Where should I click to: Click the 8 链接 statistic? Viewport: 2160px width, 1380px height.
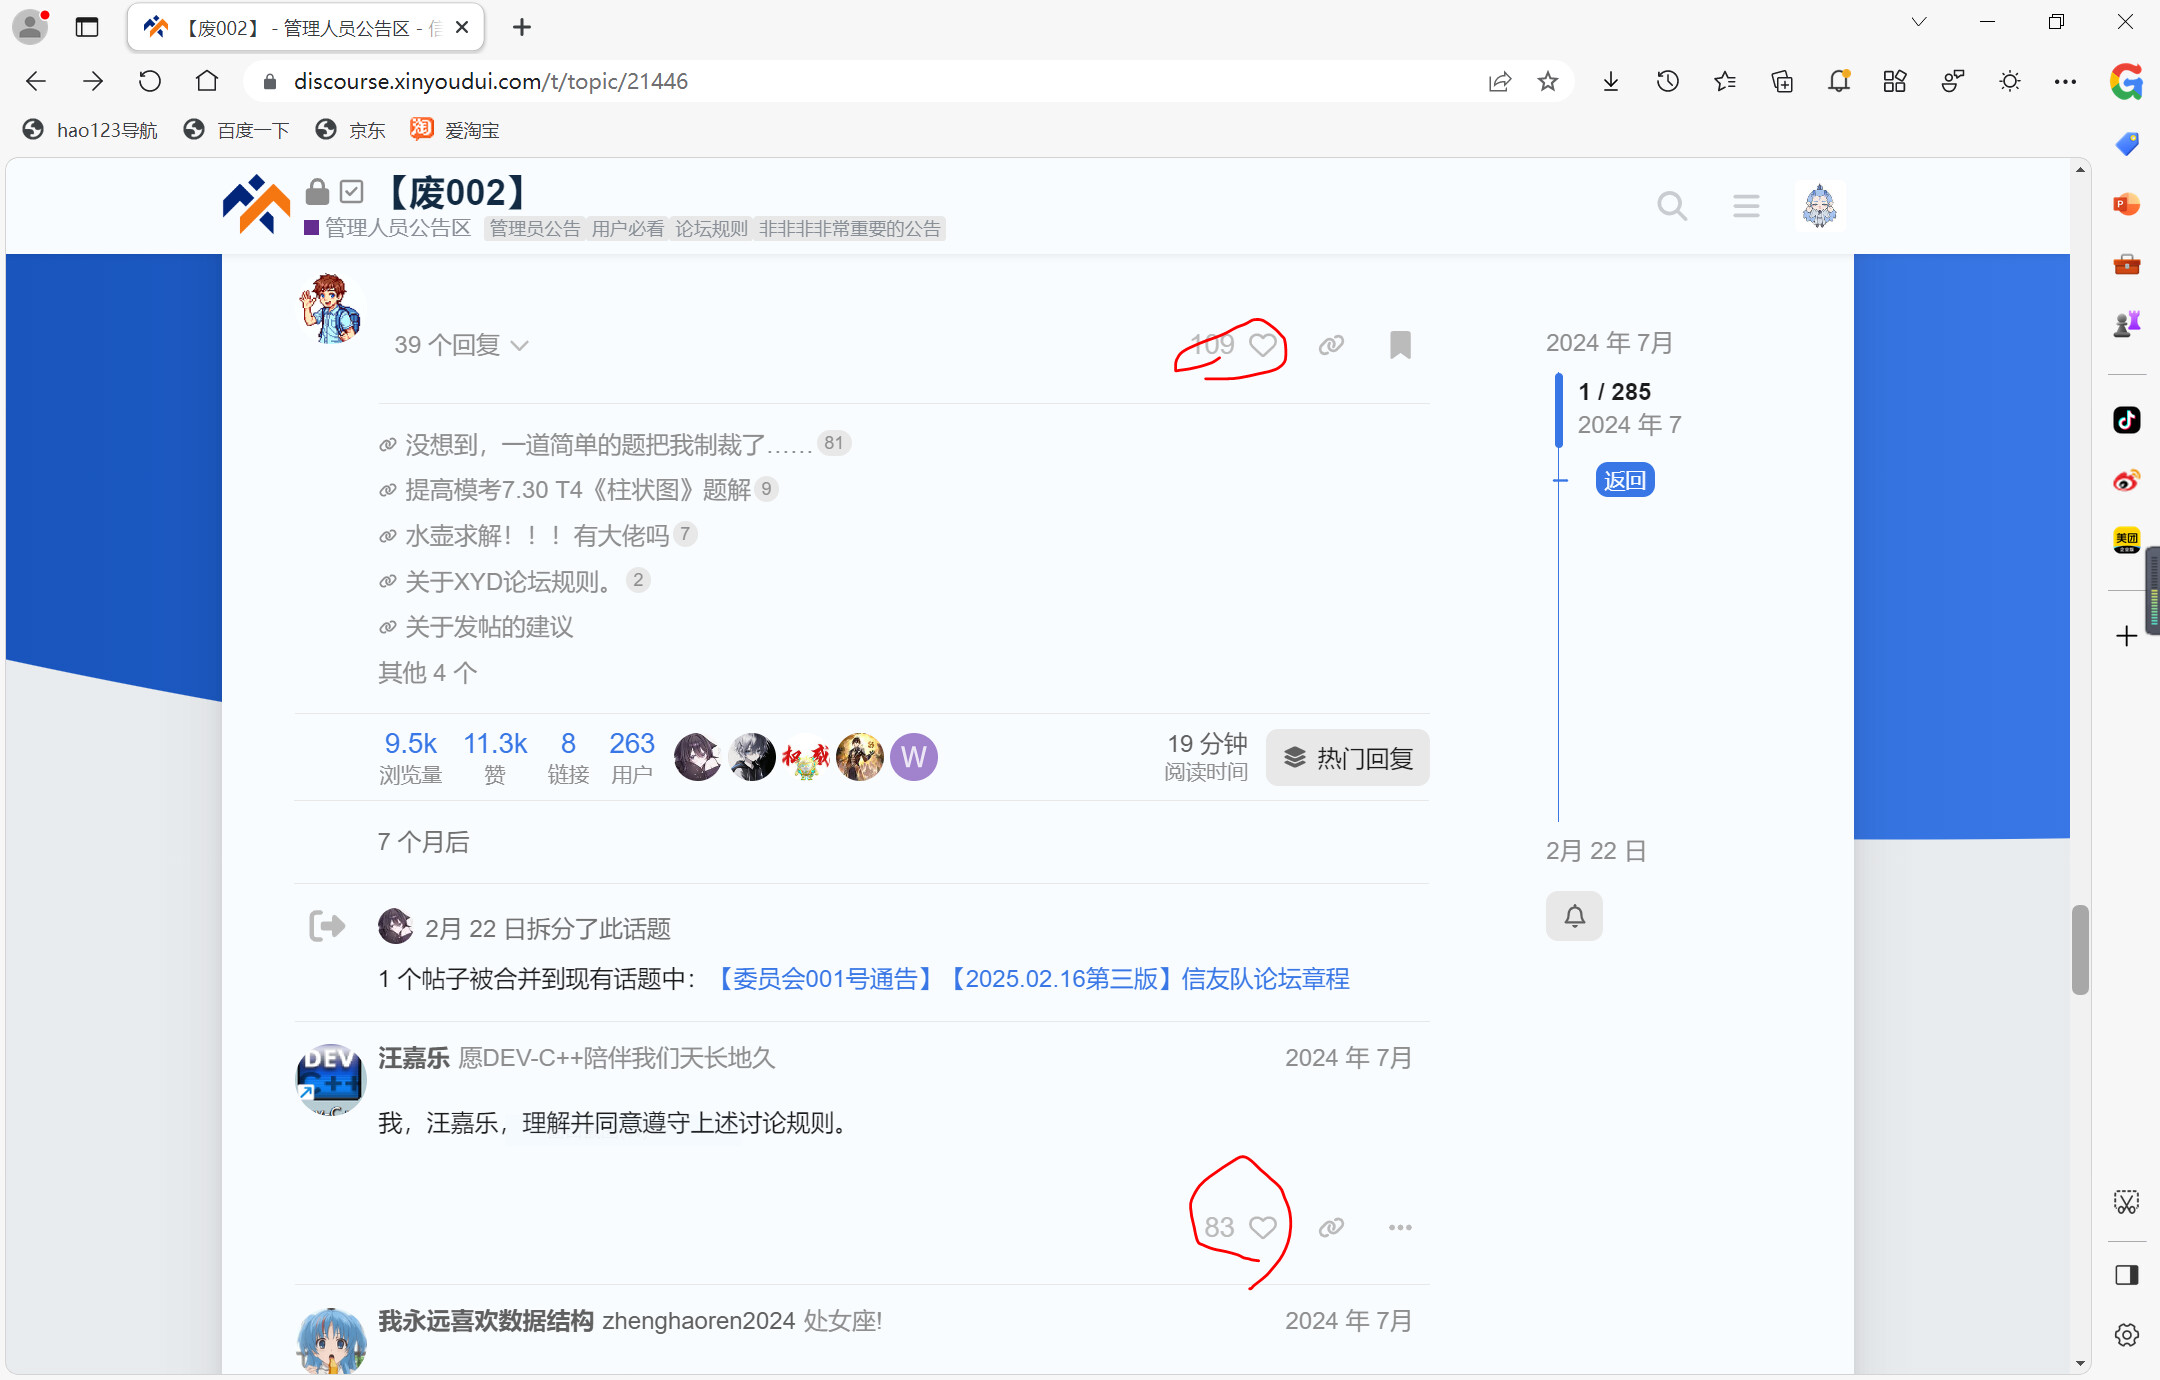click(568, 757)
